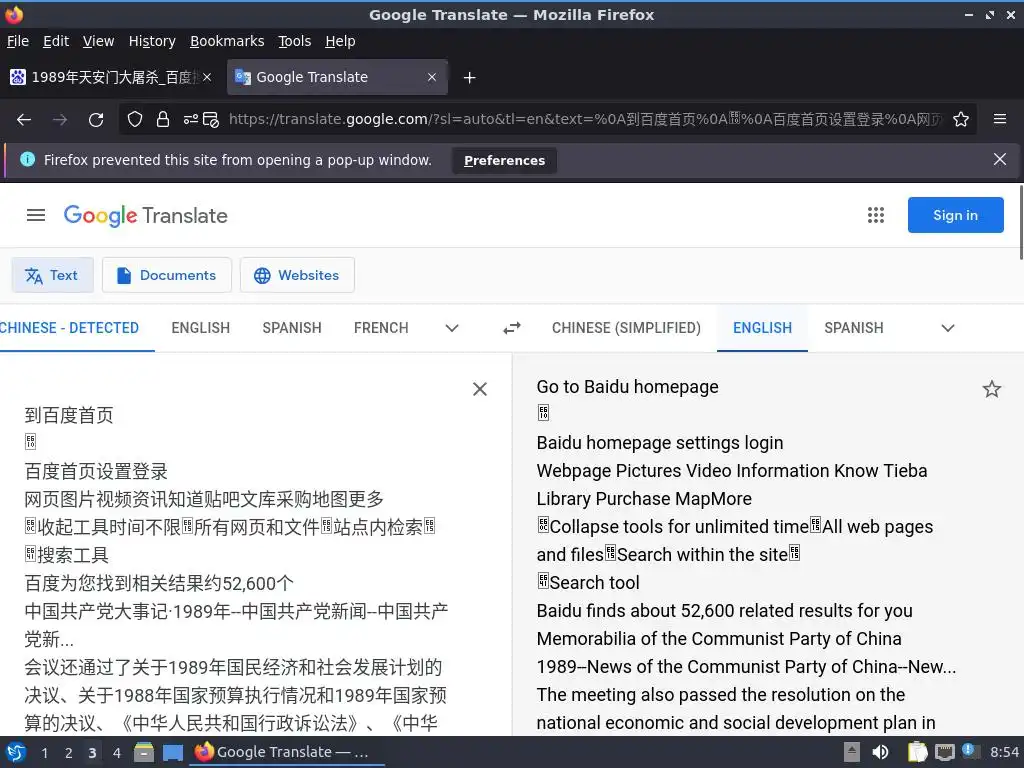The height and width of the screenshot is (768, 1024).
Task: Open the Help menu
Action: click(x=340, y=41)
